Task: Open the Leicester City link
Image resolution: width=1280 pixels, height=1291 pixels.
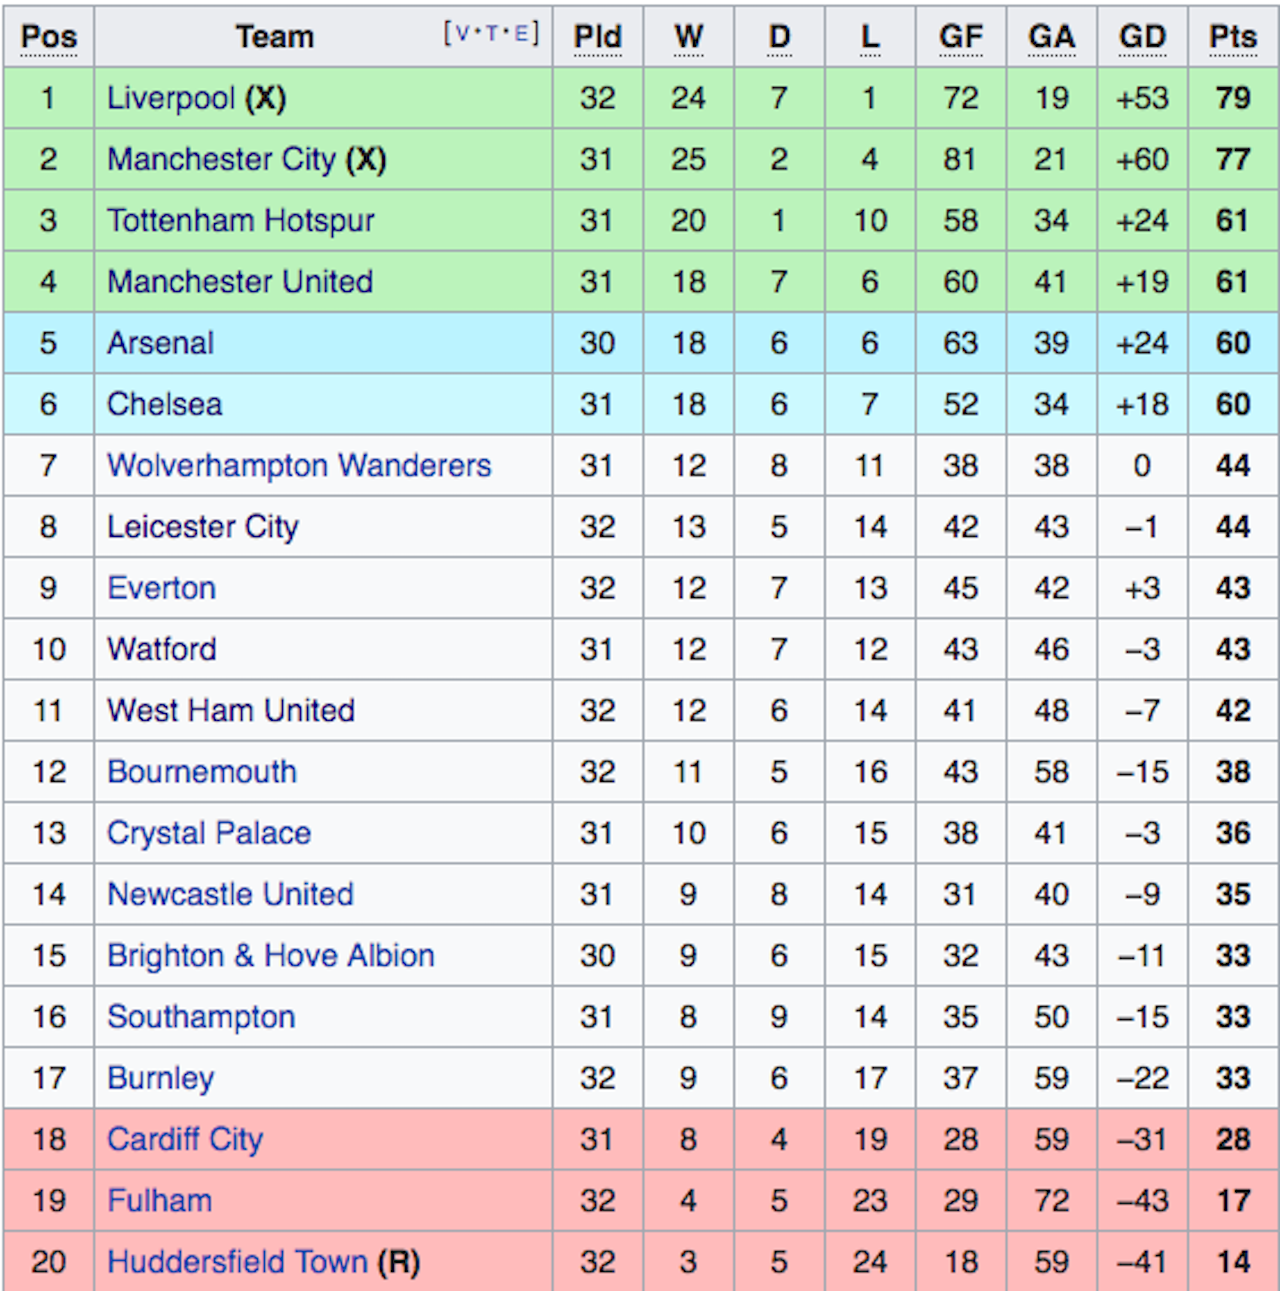Action: click(203, 526)
